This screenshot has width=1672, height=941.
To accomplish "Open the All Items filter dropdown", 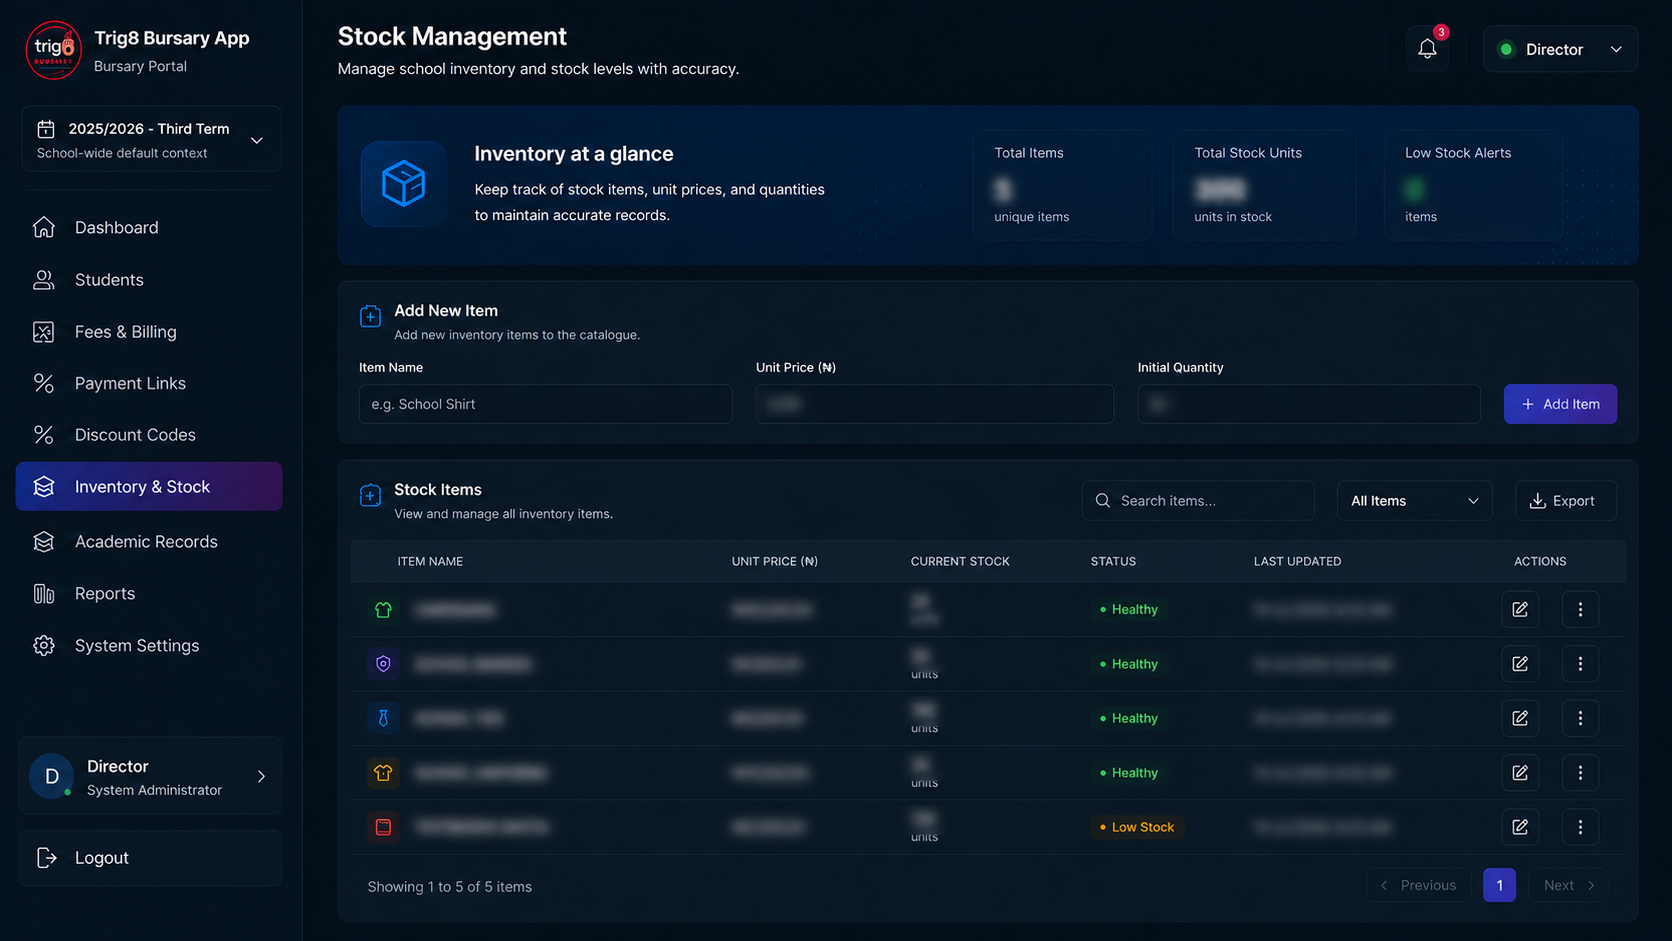I will point(1414,500).
